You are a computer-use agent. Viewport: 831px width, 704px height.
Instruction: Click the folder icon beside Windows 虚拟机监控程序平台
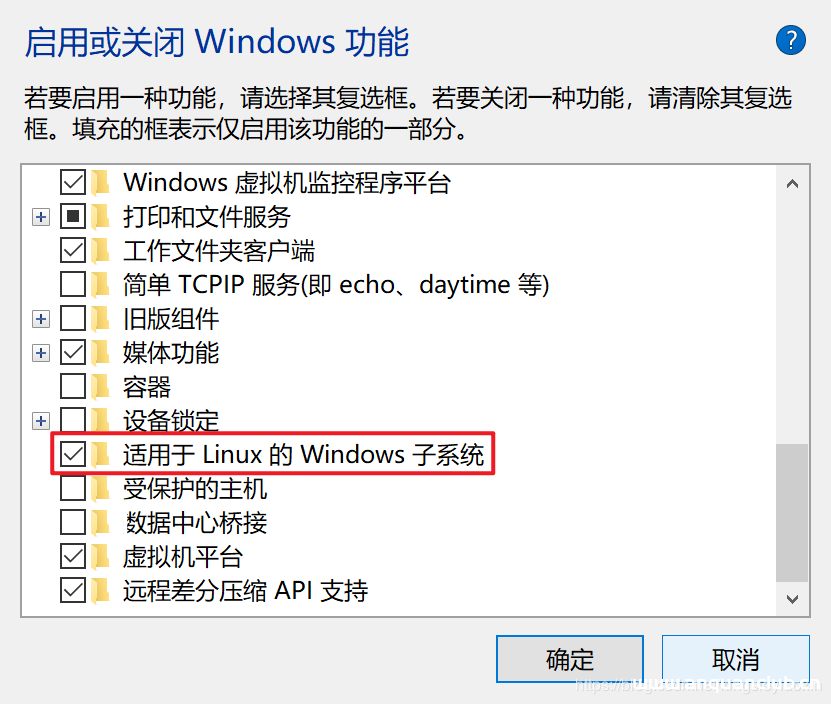(100, 182)
